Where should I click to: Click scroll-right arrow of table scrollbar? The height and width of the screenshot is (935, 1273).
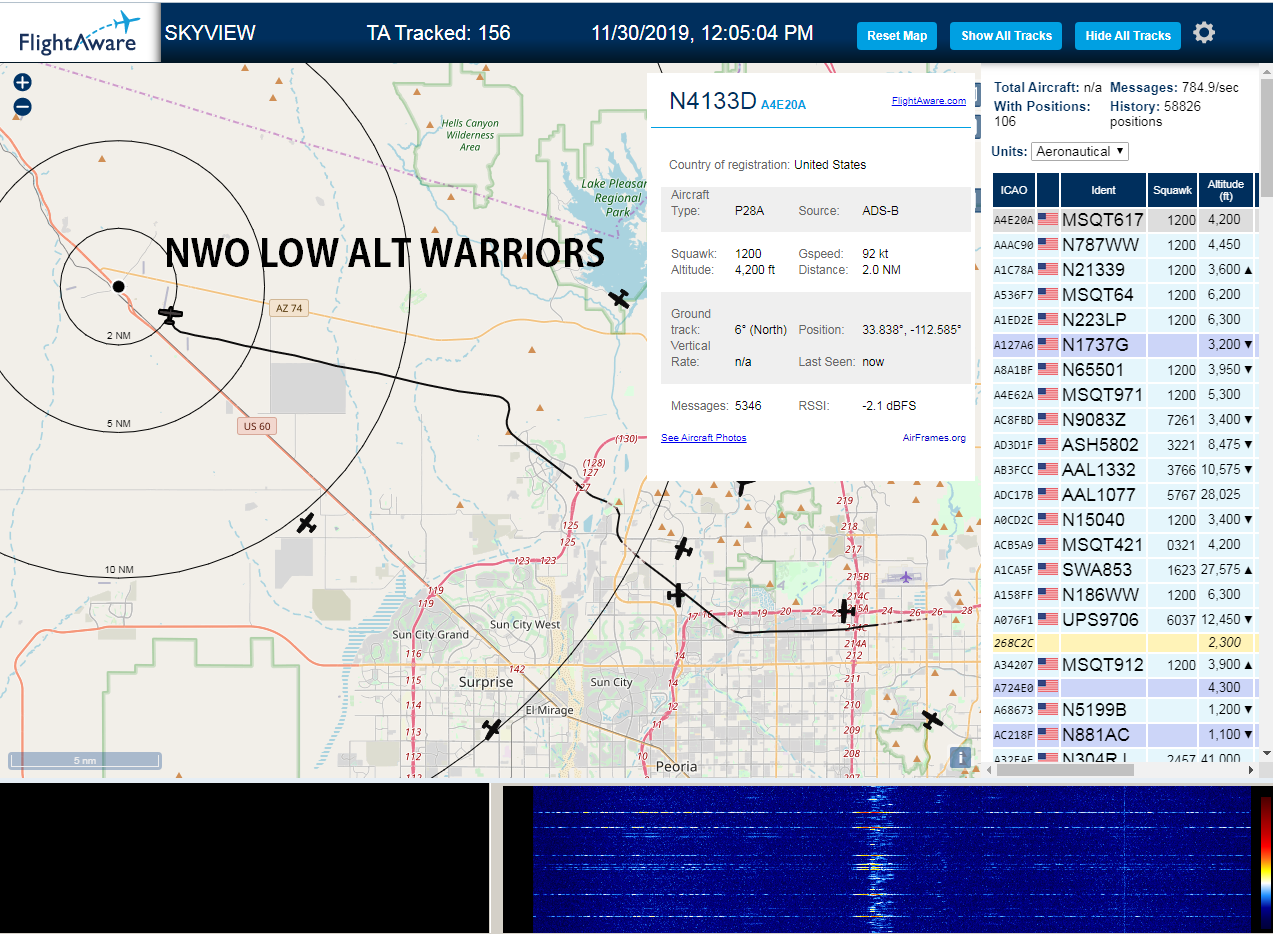(1250, 770)
